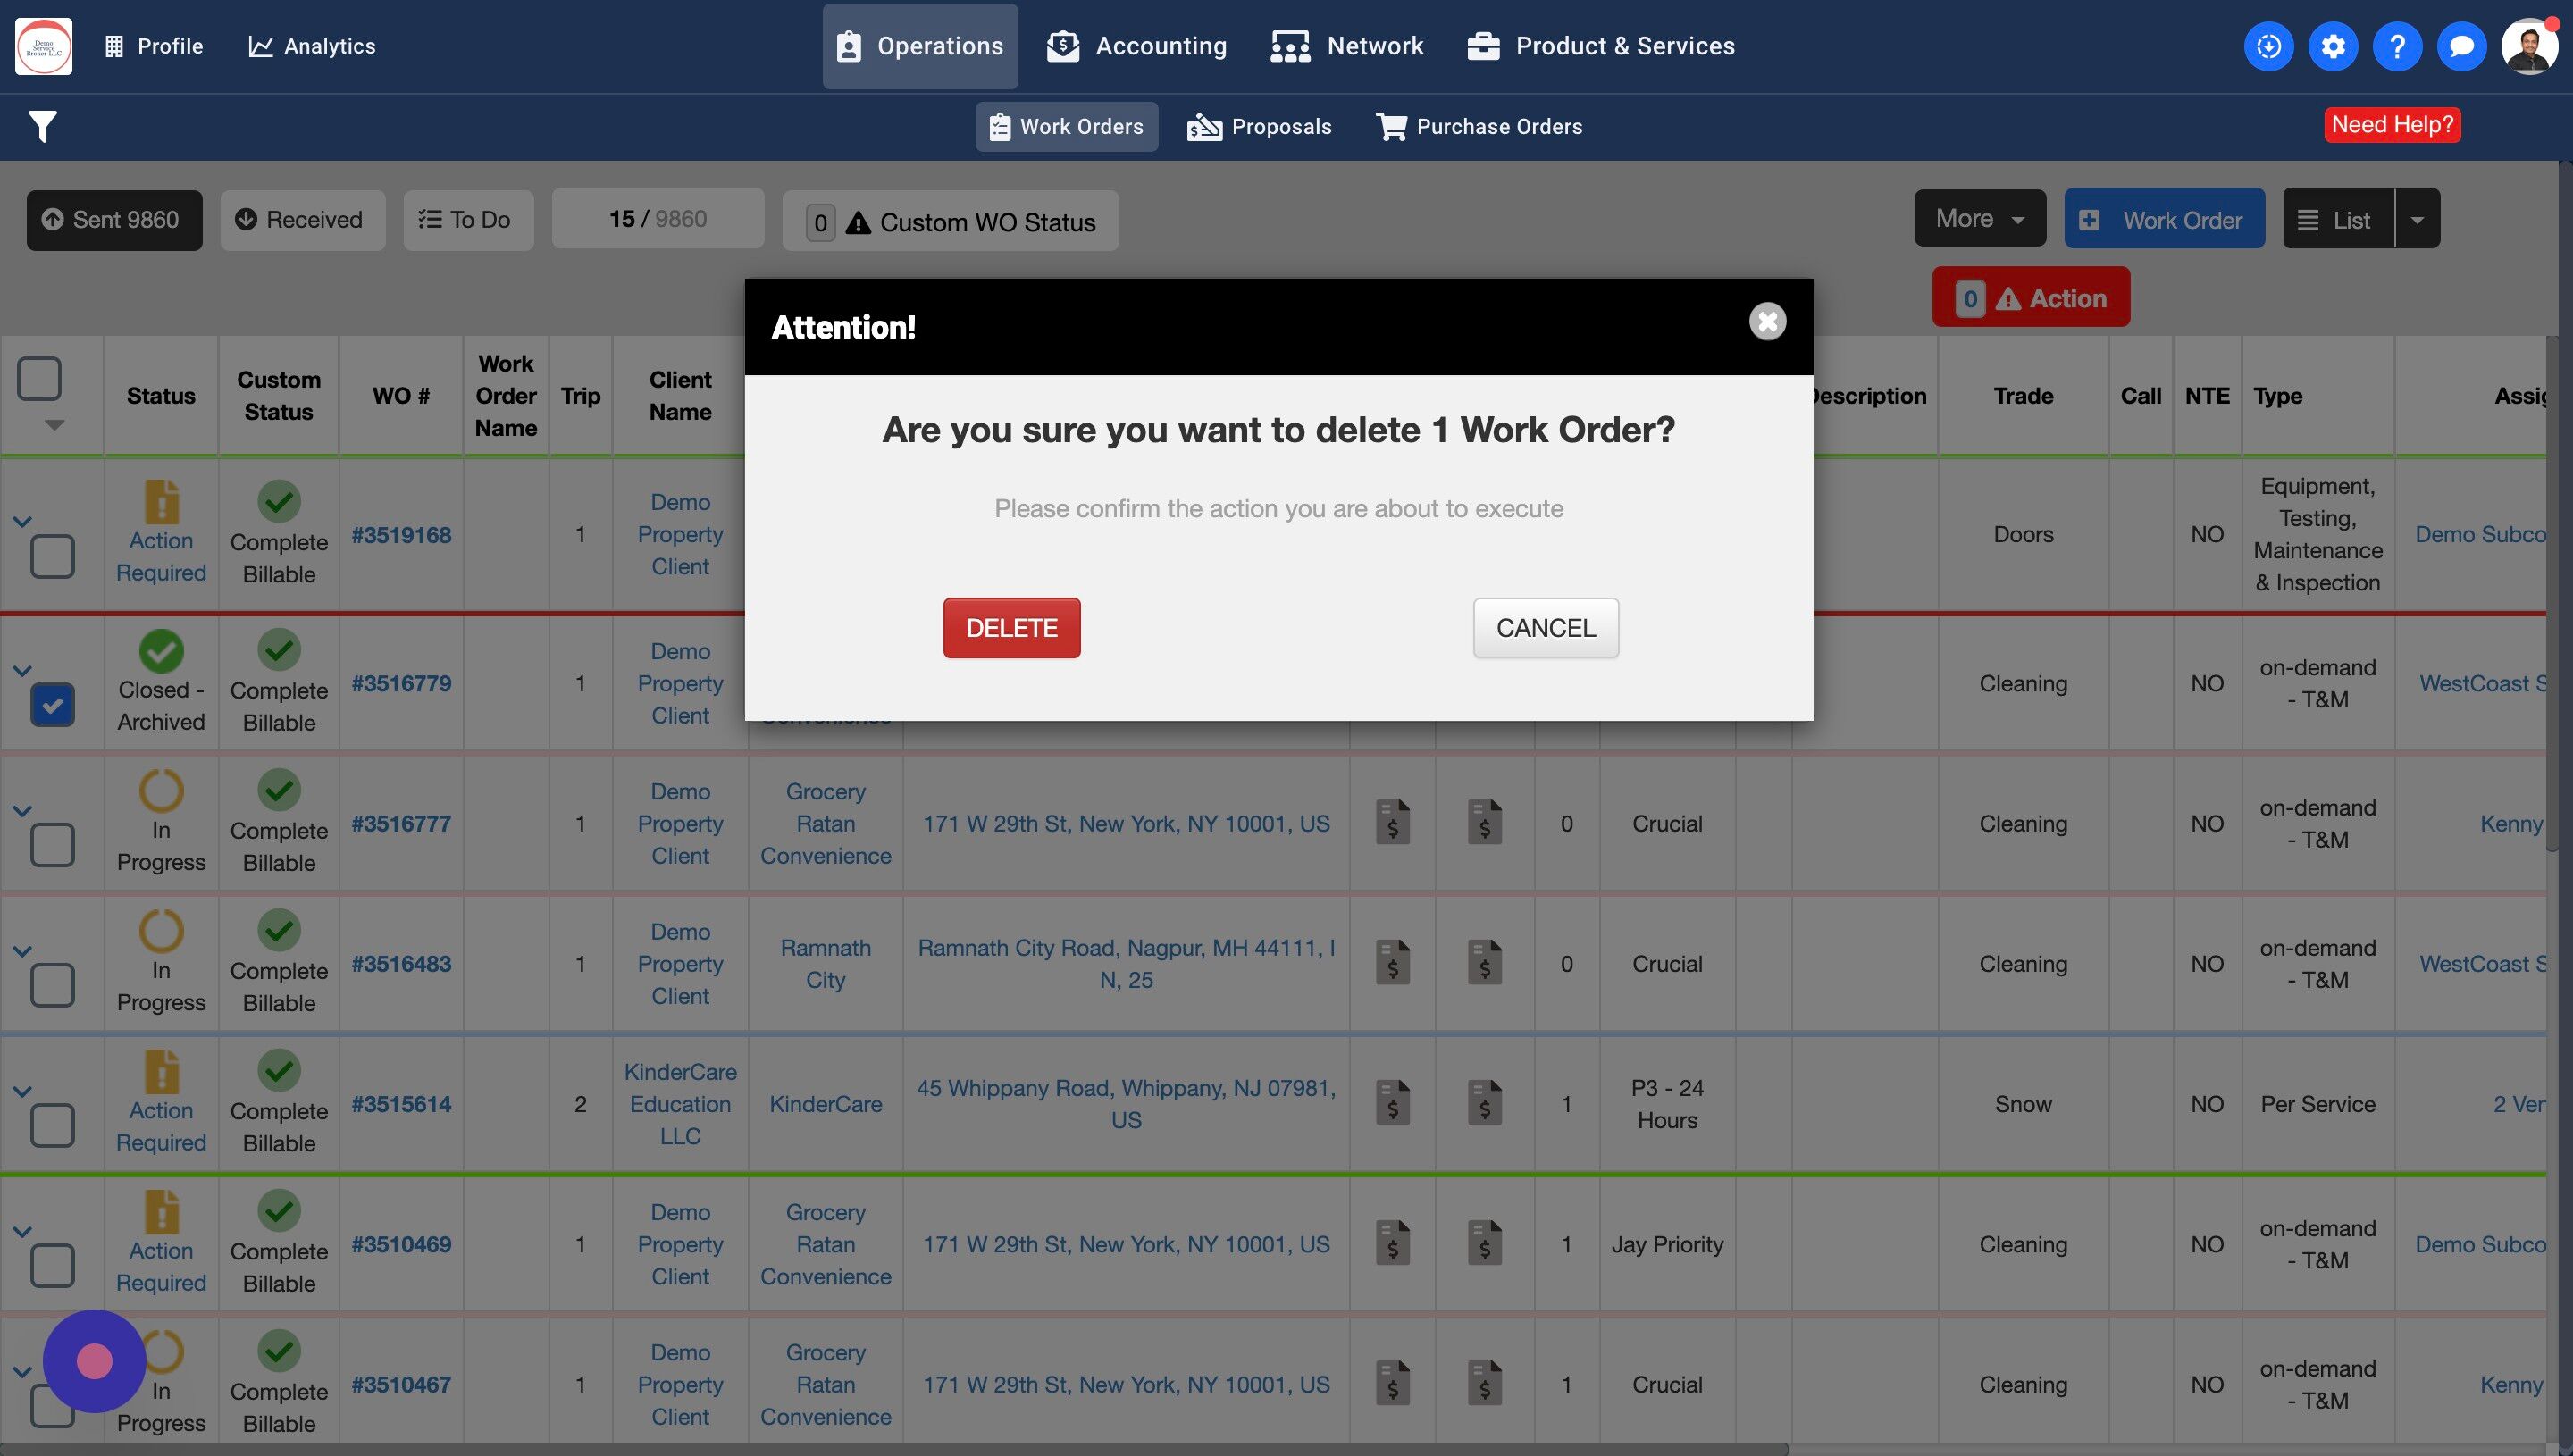Open the More dropdown menu
Screen dimensions: 2573x1456
1979,218
